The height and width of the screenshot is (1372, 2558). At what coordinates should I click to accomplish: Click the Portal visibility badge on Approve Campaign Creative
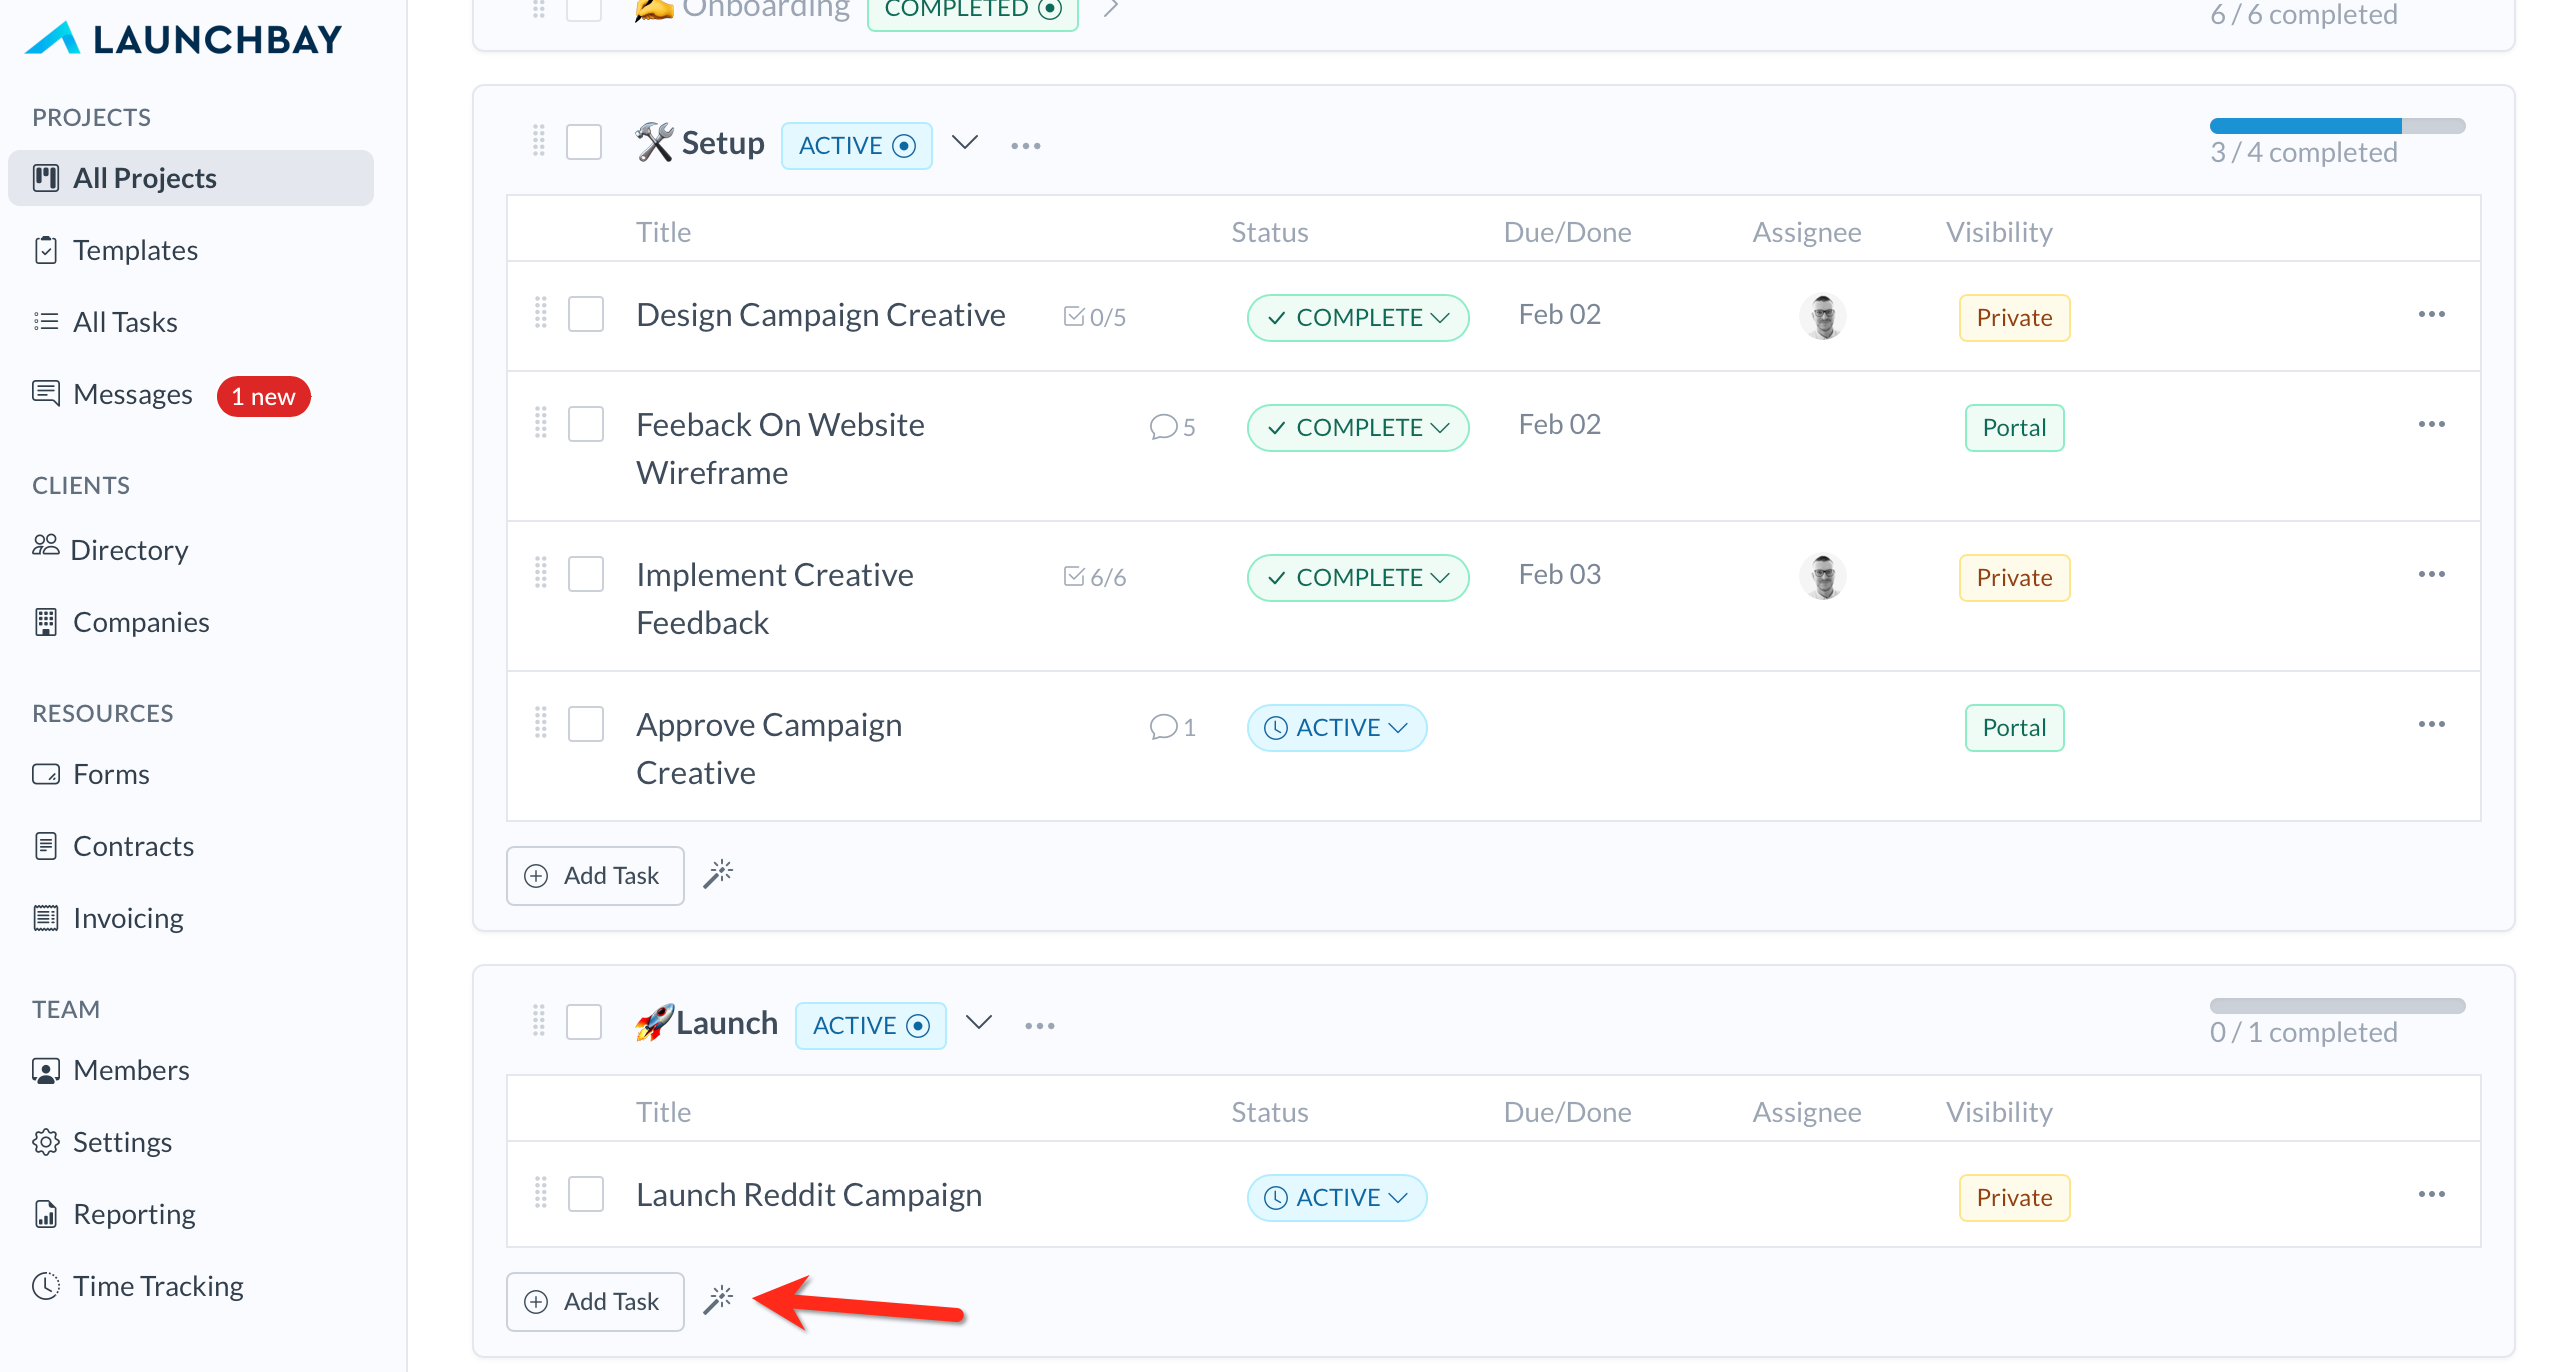tap(2013, 727)
